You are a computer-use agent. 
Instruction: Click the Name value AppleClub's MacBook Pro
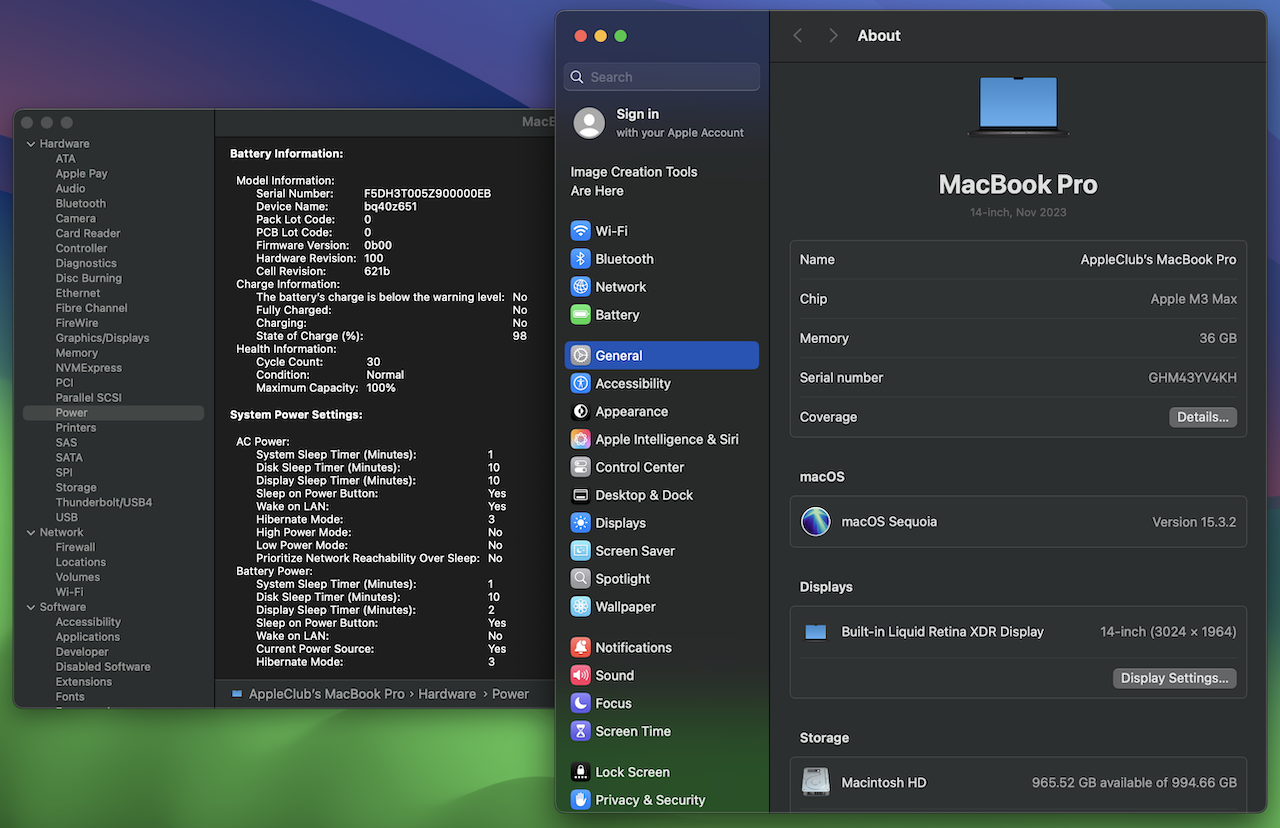1158,259
